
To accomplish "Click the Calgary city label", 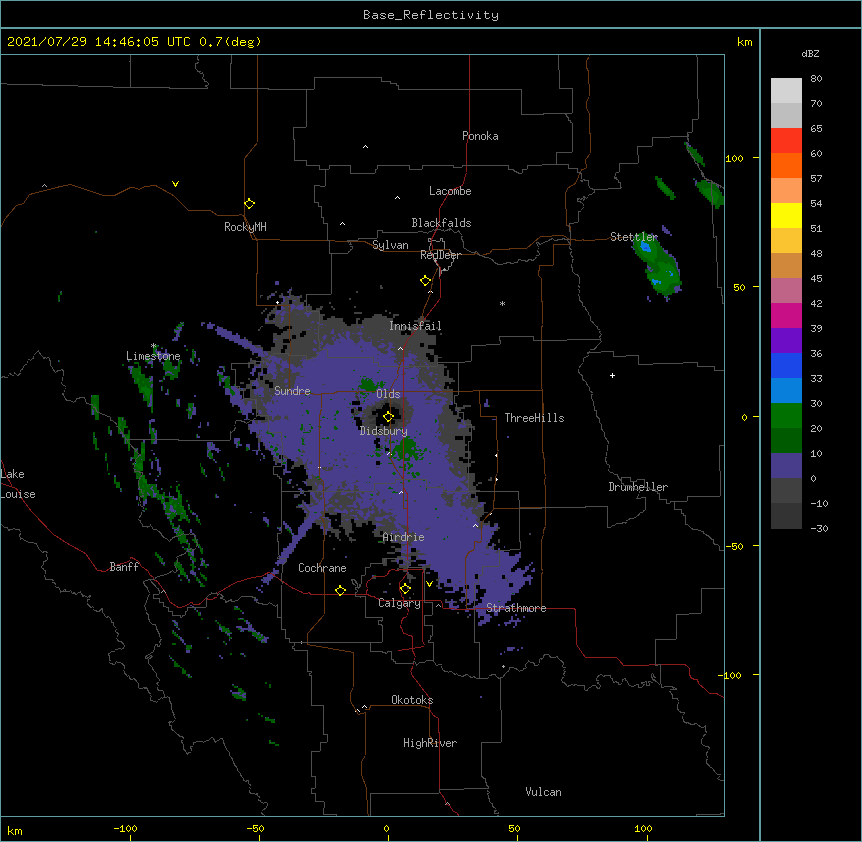I will (399, 603).
